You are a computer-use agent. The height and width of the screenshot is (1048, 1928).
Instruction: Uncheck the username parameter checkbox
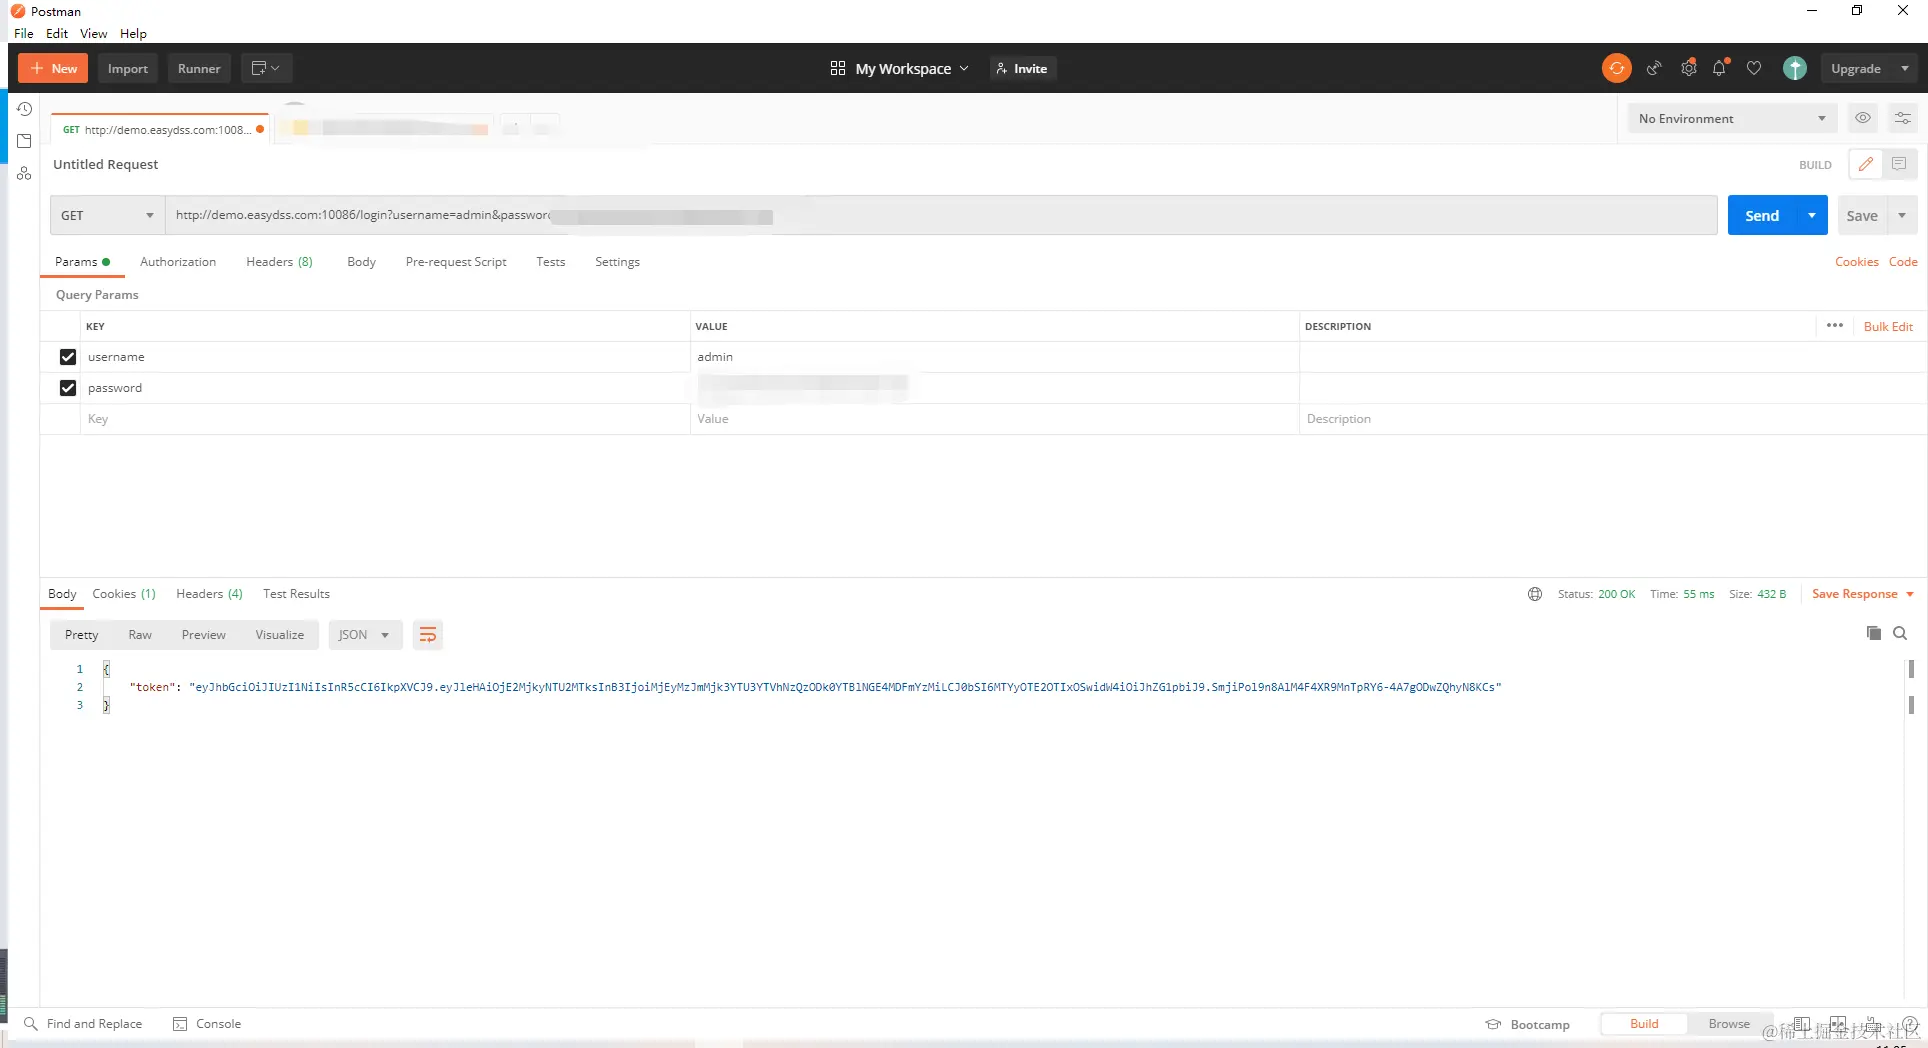coord(68,357)
